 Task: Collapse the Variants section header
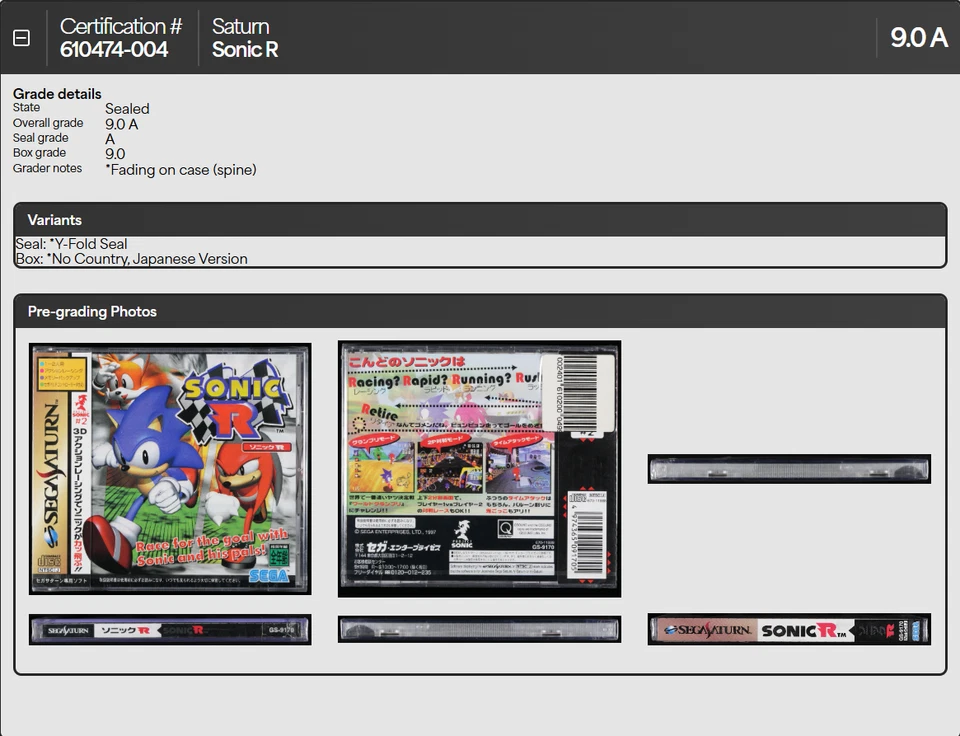coord(55,220)
